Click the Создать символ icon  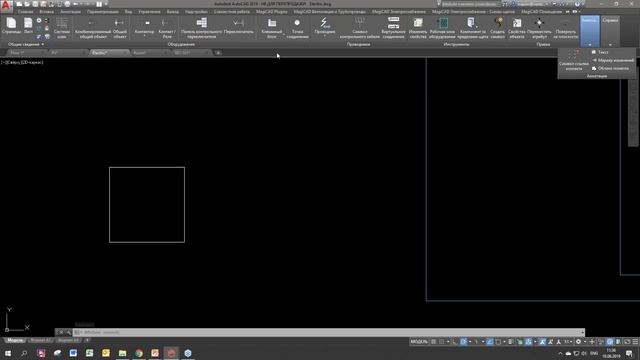coord(498,28)
